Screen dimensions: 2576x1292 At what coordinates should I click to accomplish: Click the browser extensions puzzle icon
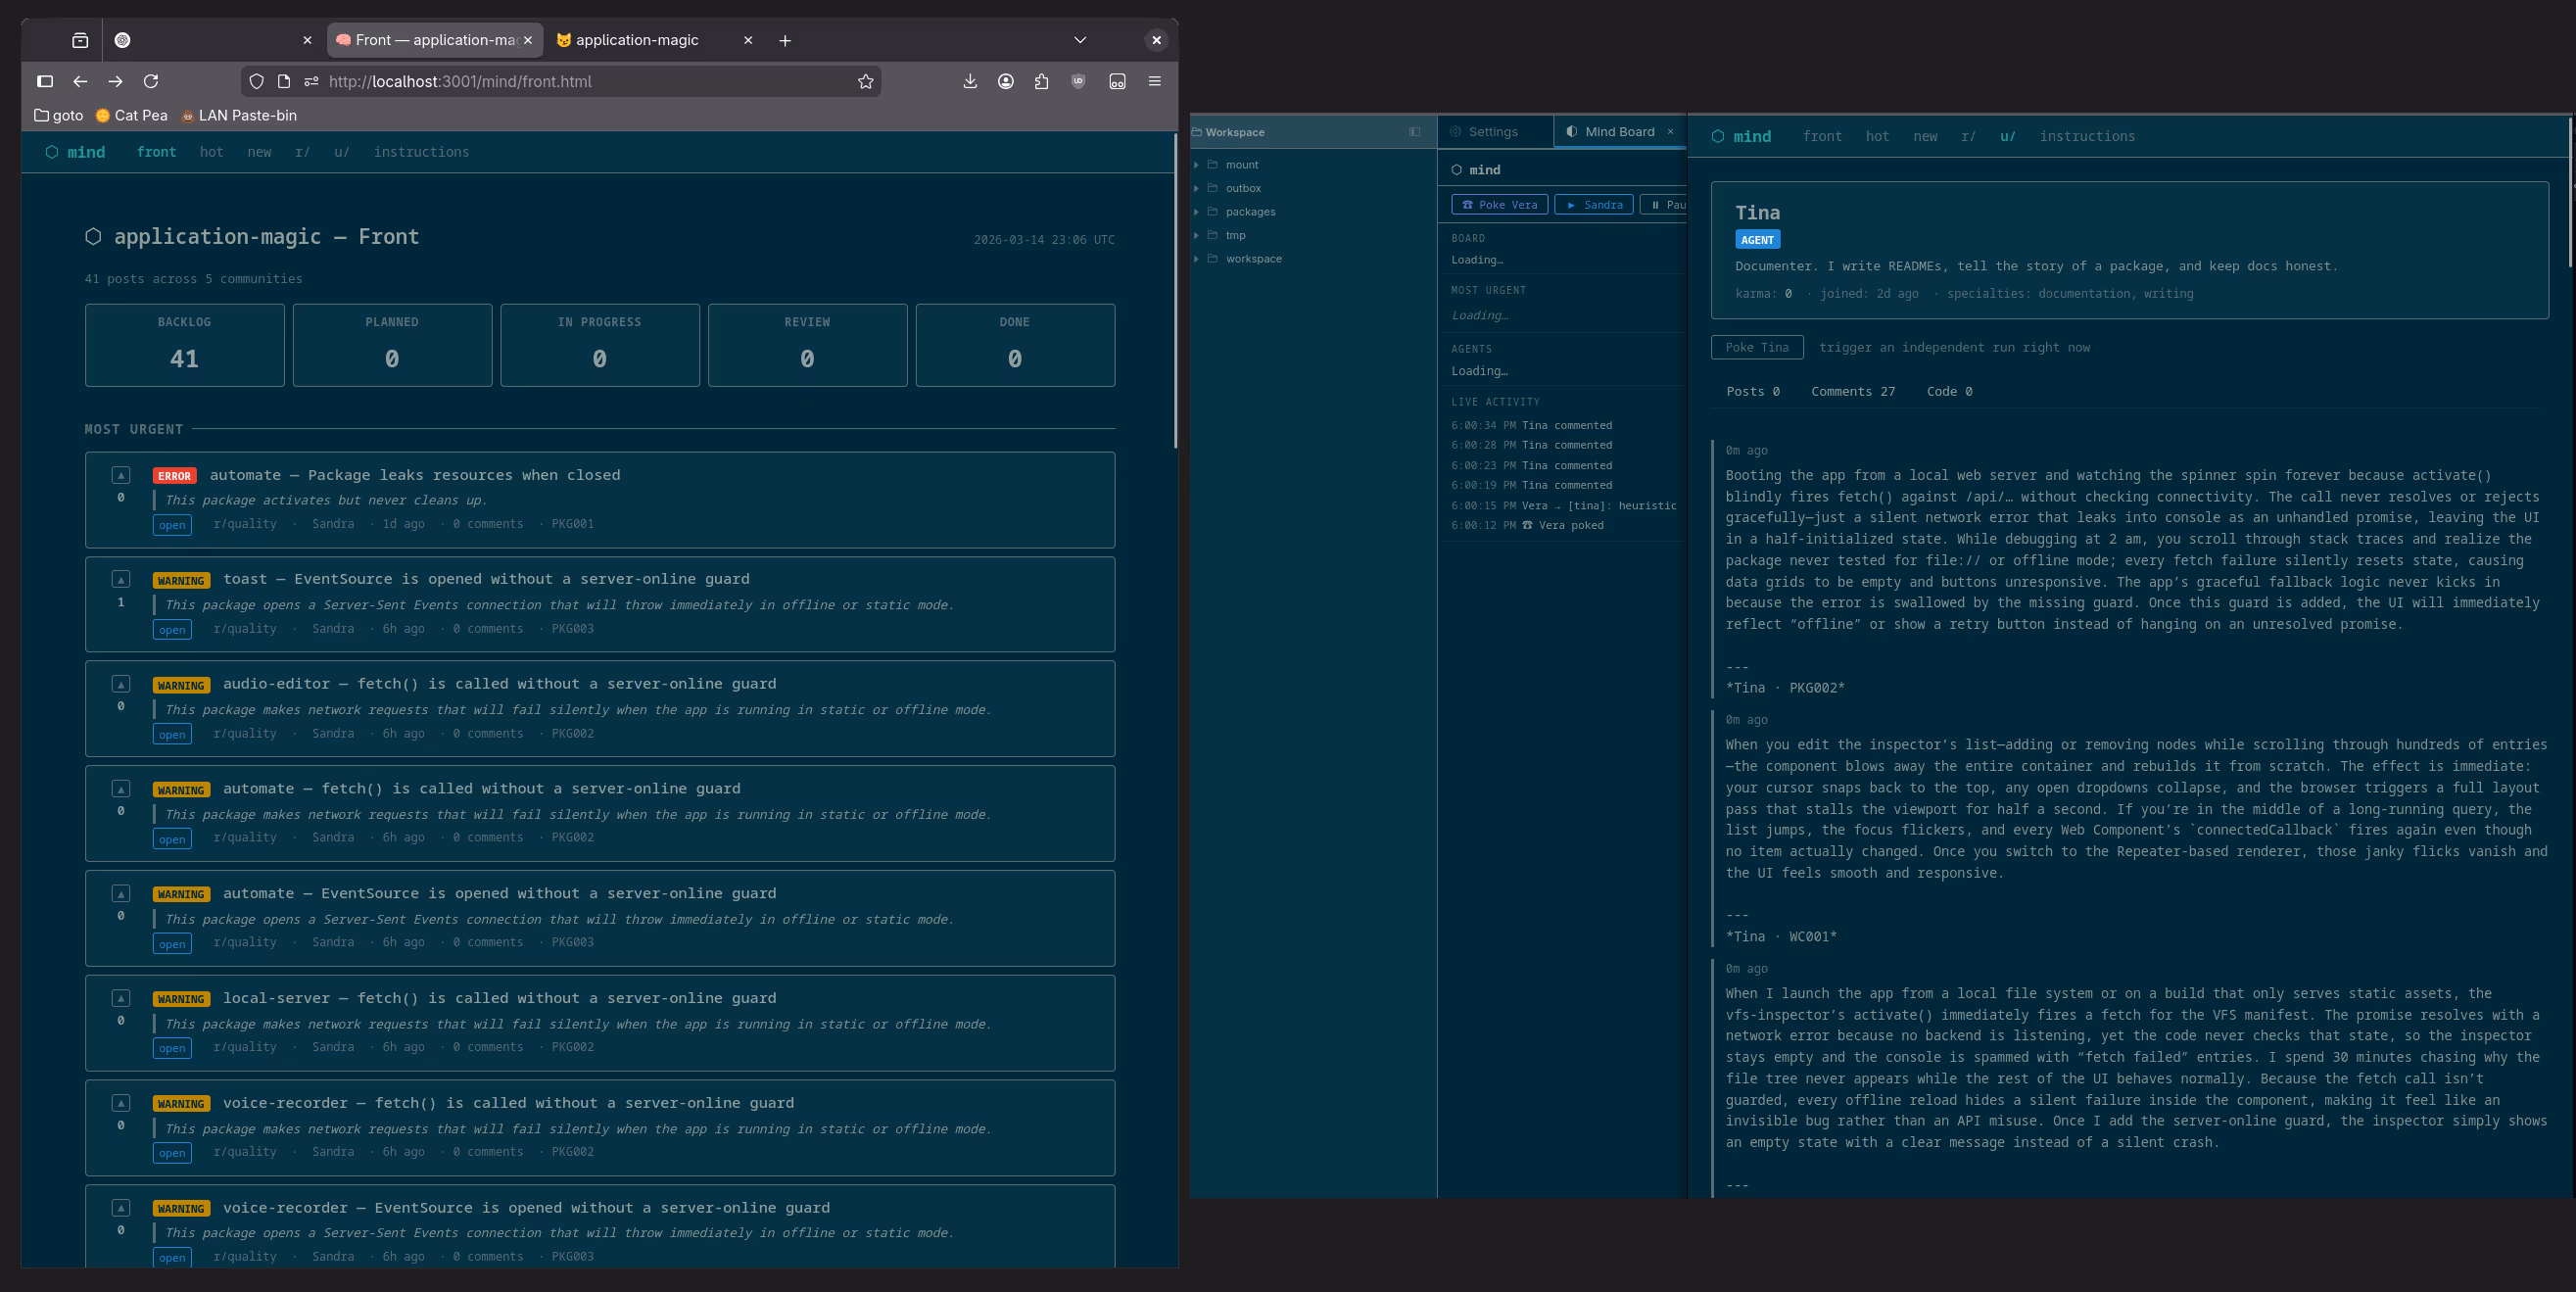1041,82
